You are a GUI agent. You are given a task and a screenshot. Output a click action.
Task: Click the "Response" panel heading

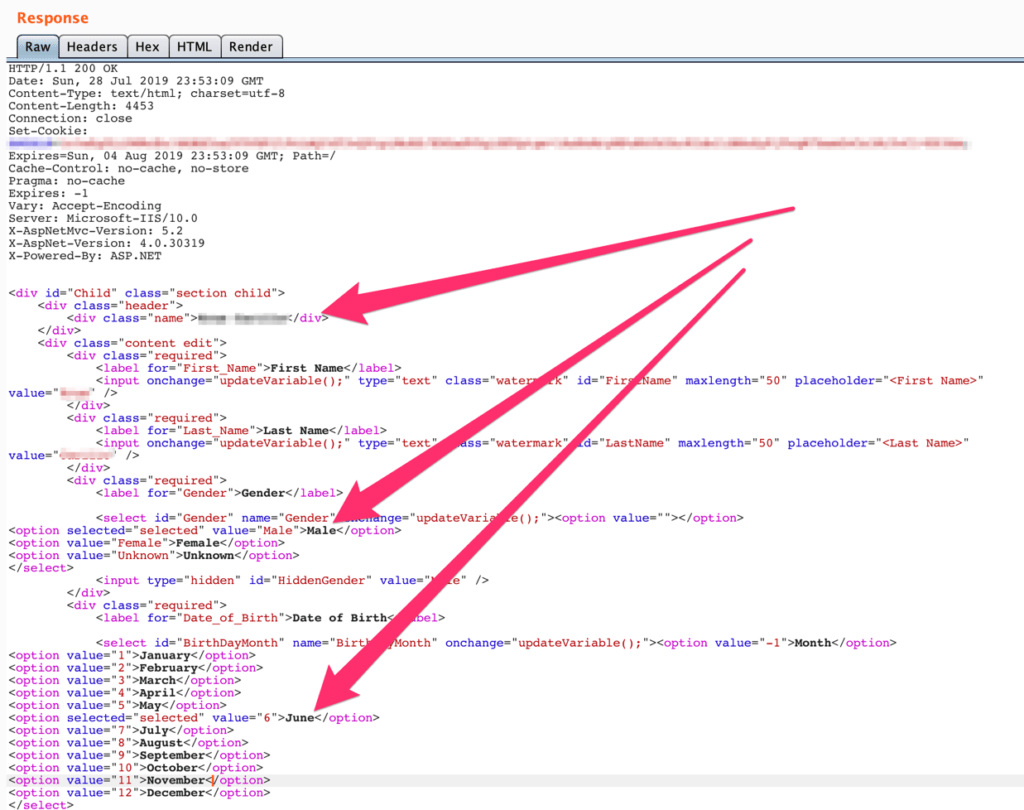point(52,18)
